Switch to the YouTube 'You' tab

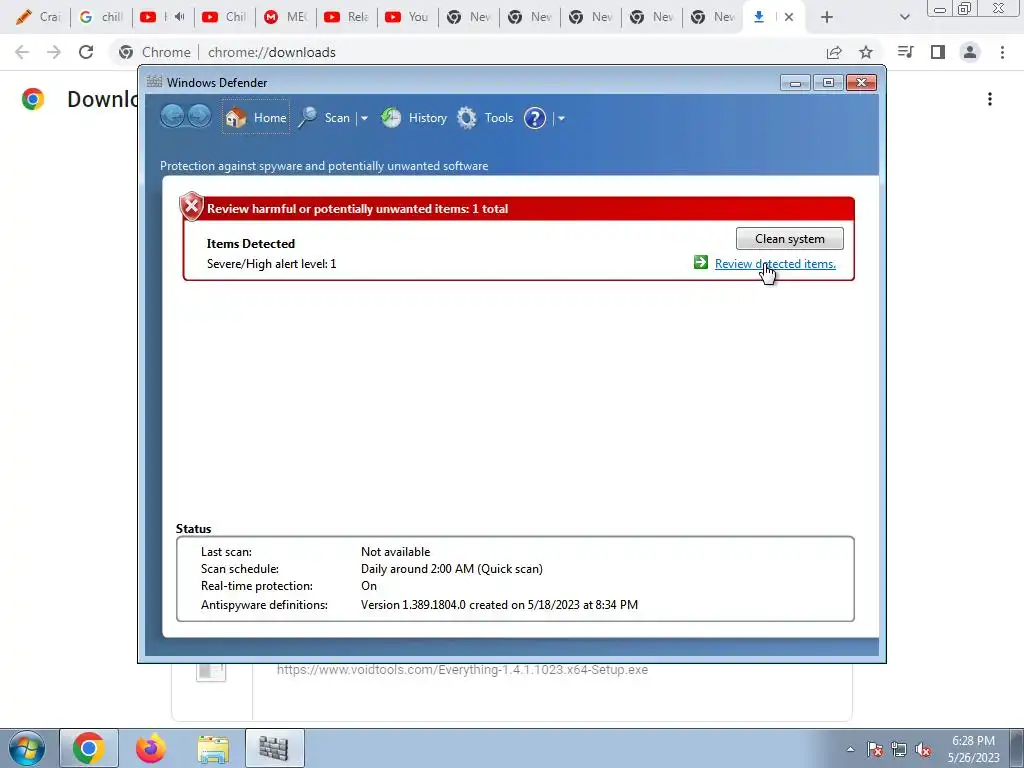pos(408,17)
